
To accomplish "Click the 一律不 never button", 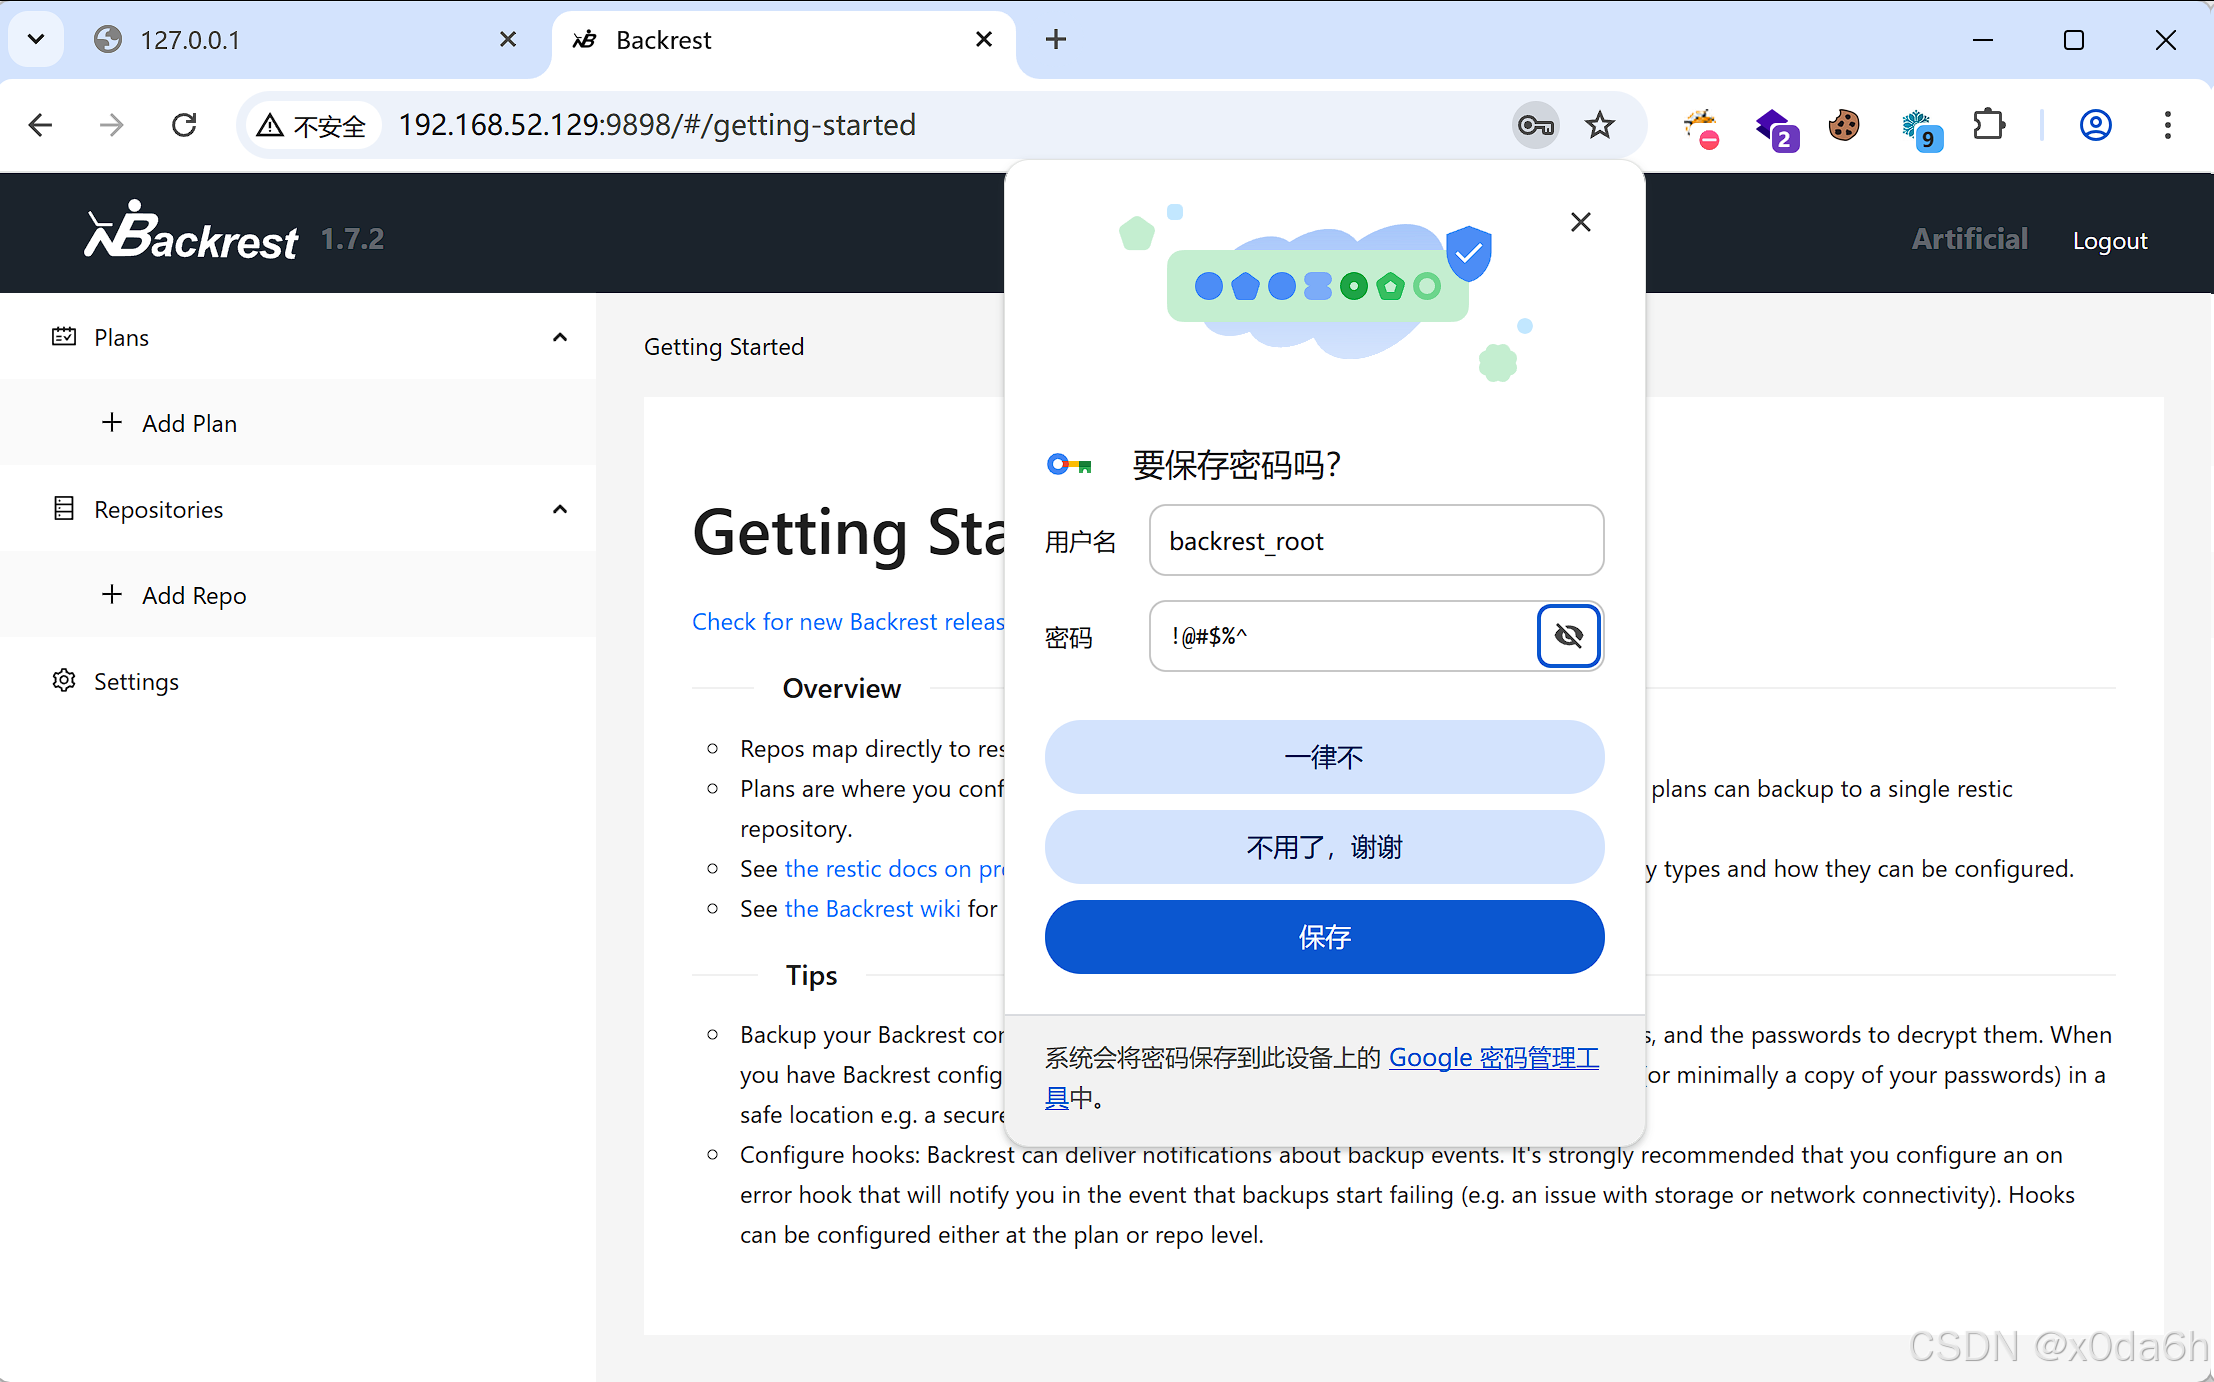I will click(x=1324, y=757).
